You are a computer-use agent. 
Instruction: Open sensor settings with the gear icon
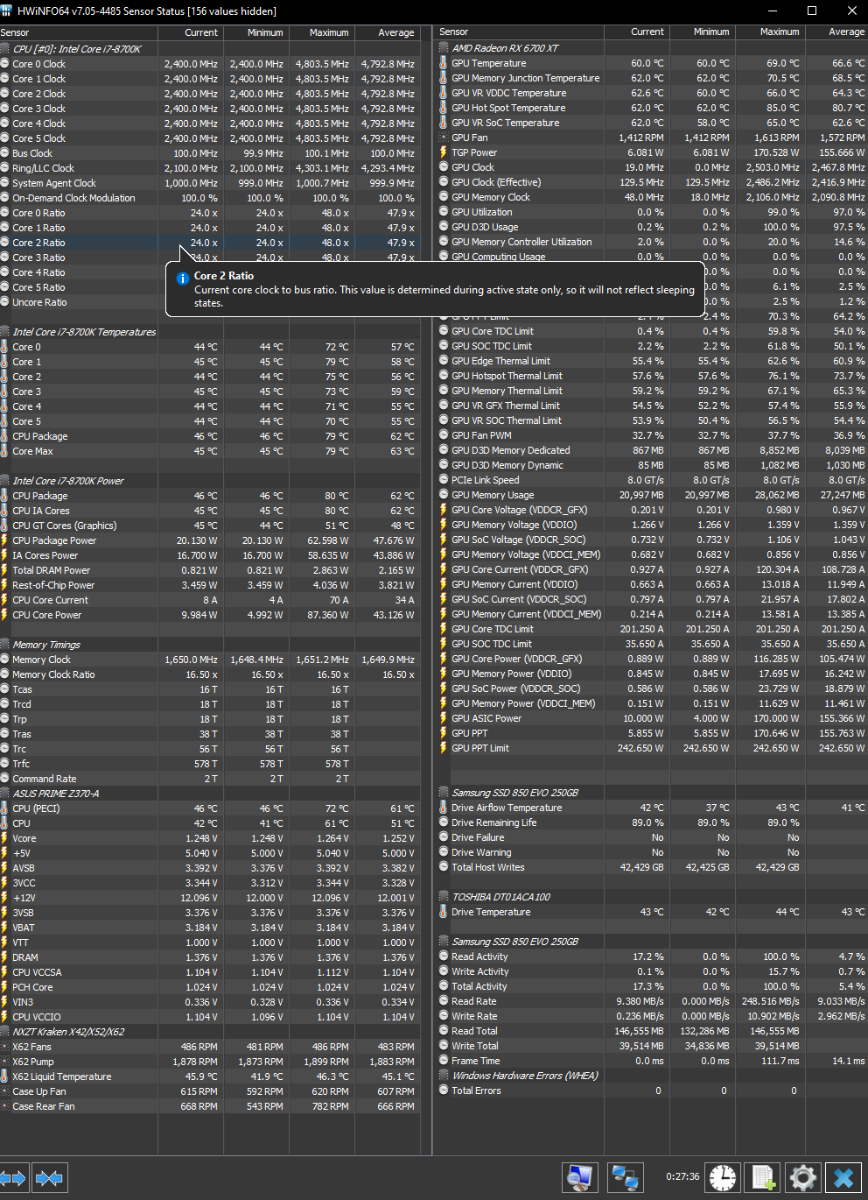(x=802, y=1177)
